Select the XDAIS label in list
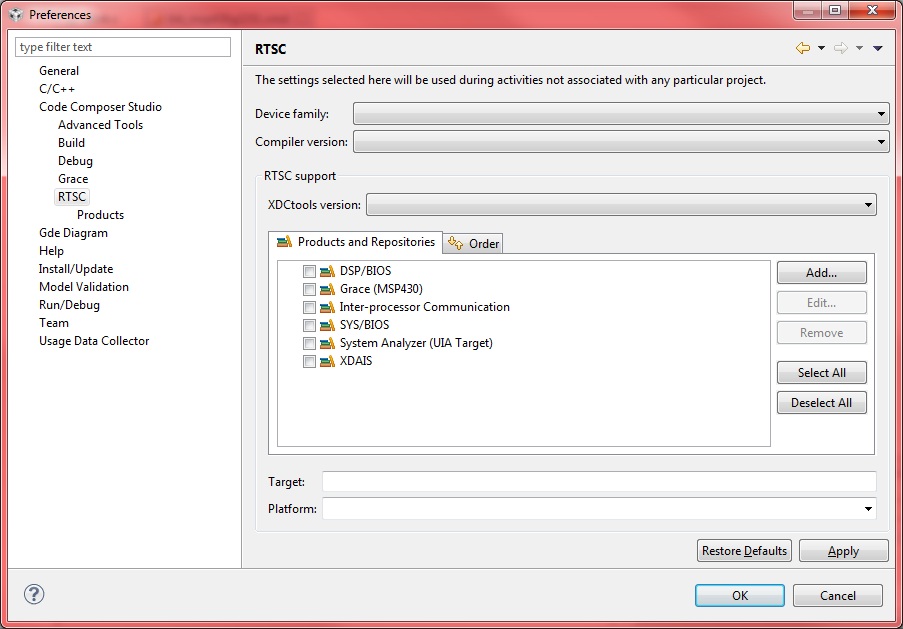The image size is (903, 629). pos(356,361)
